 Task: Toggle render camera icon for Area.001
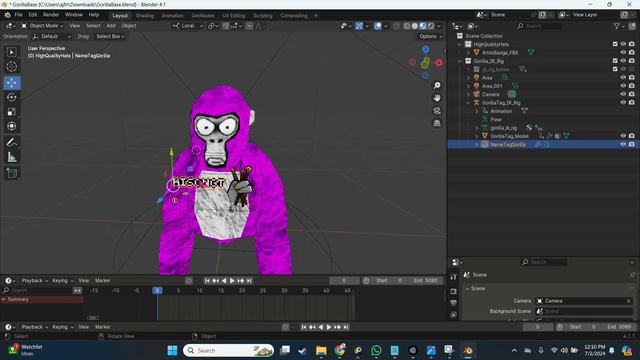pos(631,86)
